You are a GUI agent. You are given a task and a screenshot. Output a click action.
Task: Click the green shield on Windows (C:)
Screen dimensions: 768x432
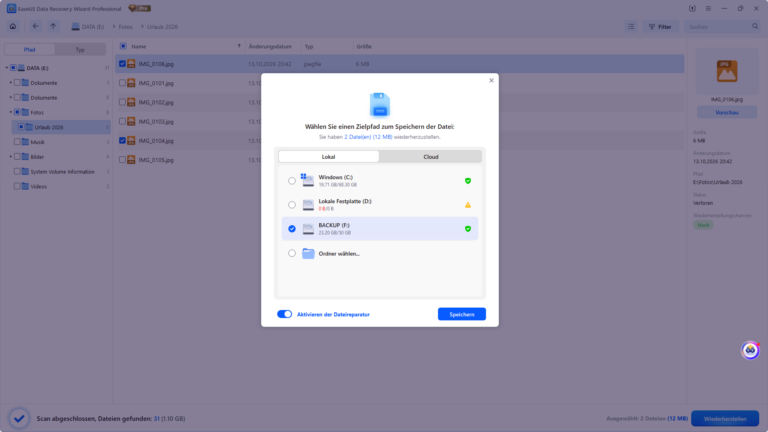(468, 181)
